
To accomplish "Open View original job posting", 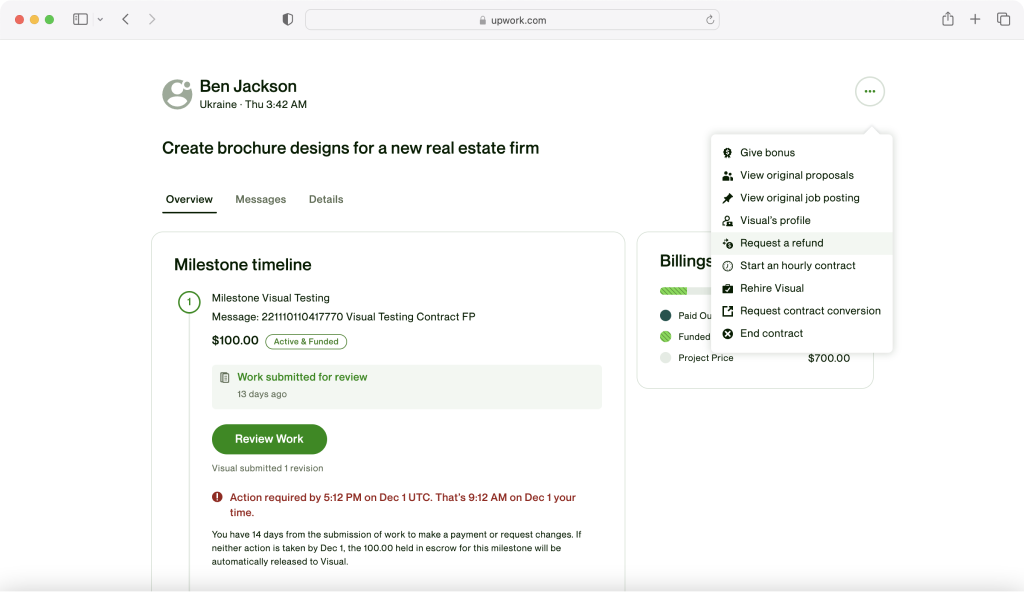I will point(799,198).
